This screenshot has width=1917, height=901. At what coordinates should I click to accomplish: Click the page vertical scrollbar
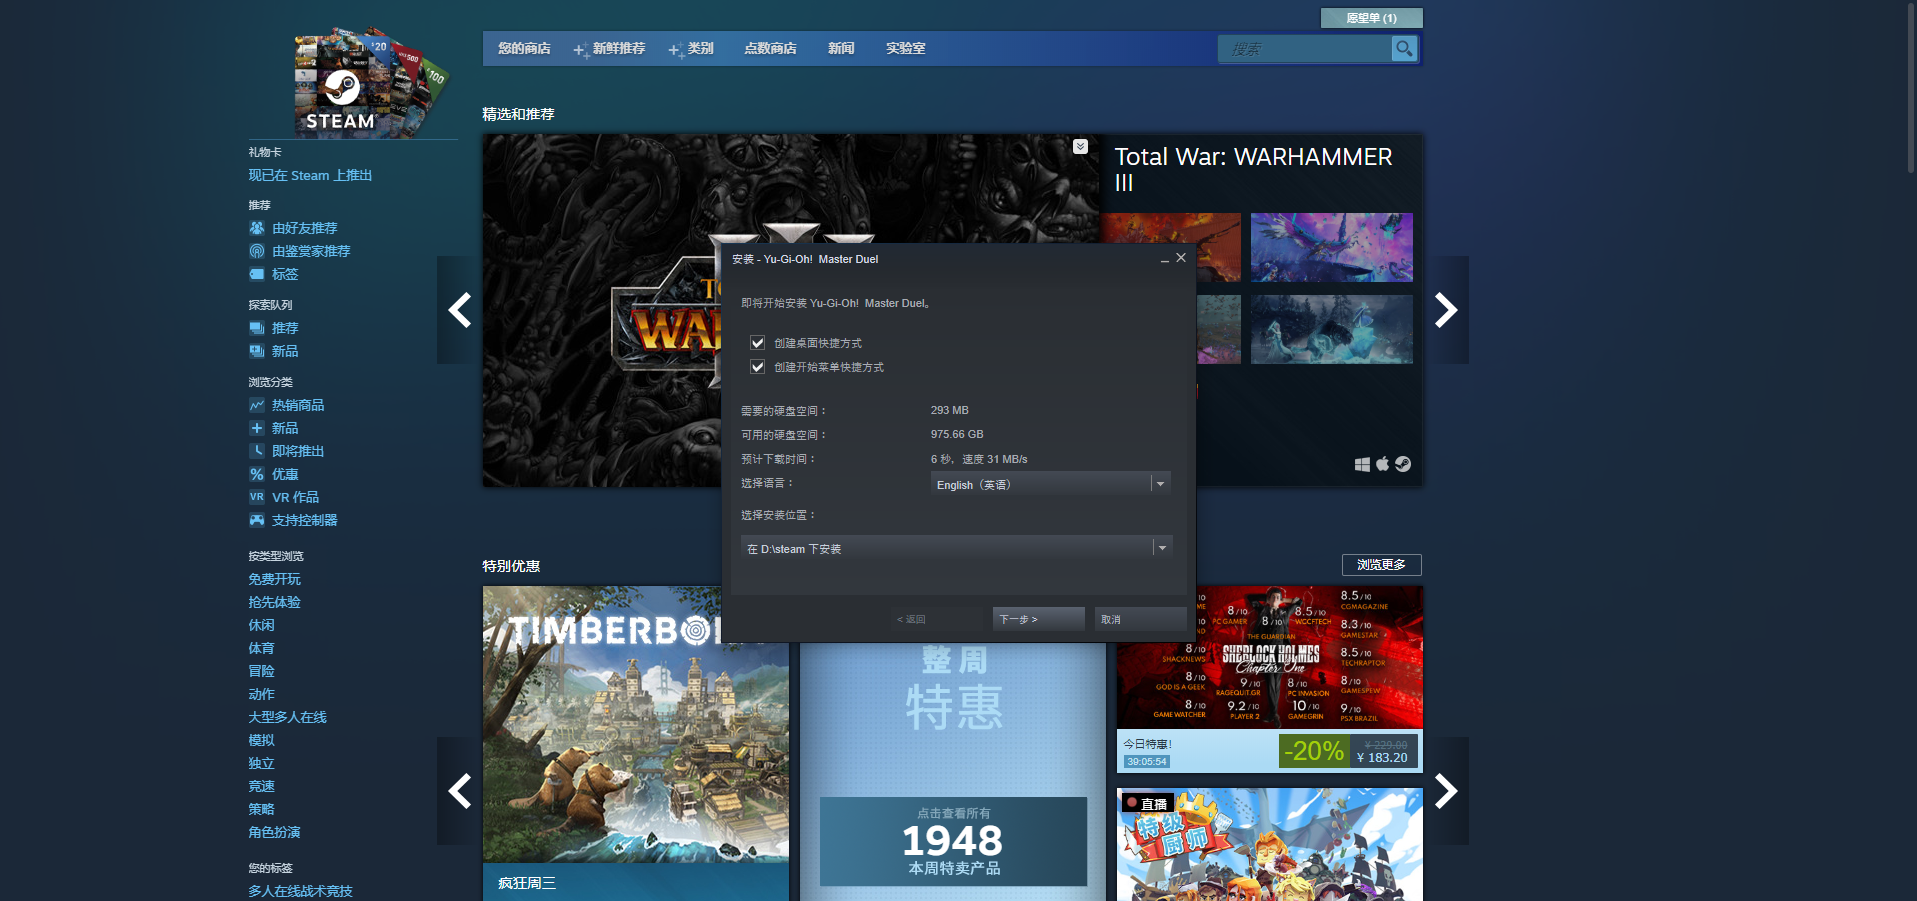pyautogui.click(x=1911, y=88)
